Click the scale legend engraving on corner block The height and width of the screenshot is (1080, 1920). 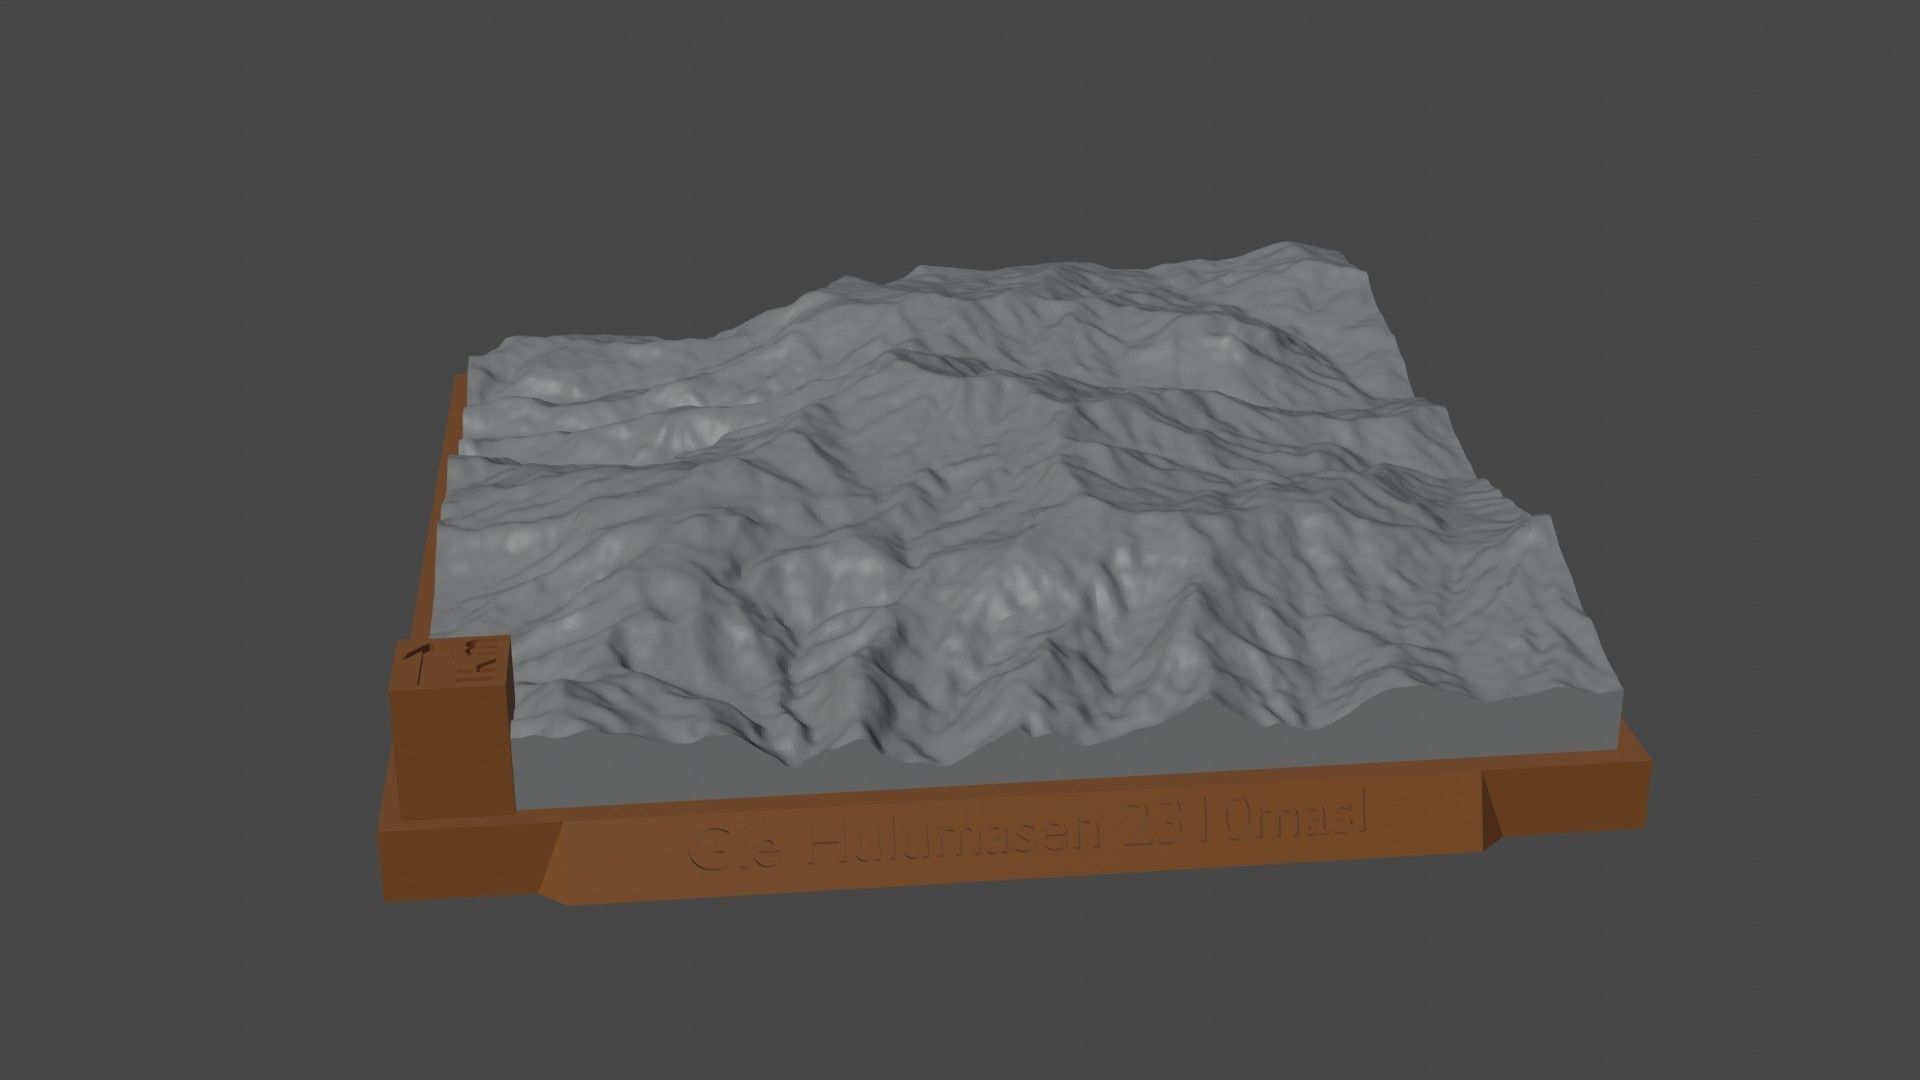click(x=477, y=662)
